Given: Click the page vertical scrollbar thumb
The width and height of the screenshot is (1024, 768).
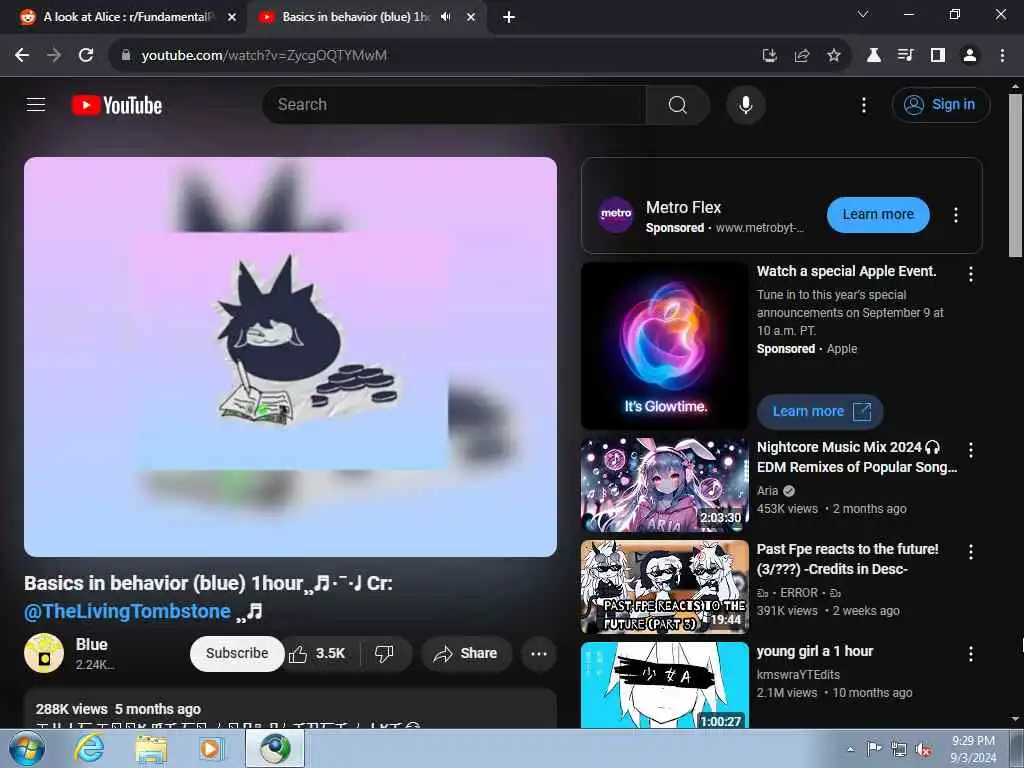Looking at the screenshot, I should [x=1015, y=175].
